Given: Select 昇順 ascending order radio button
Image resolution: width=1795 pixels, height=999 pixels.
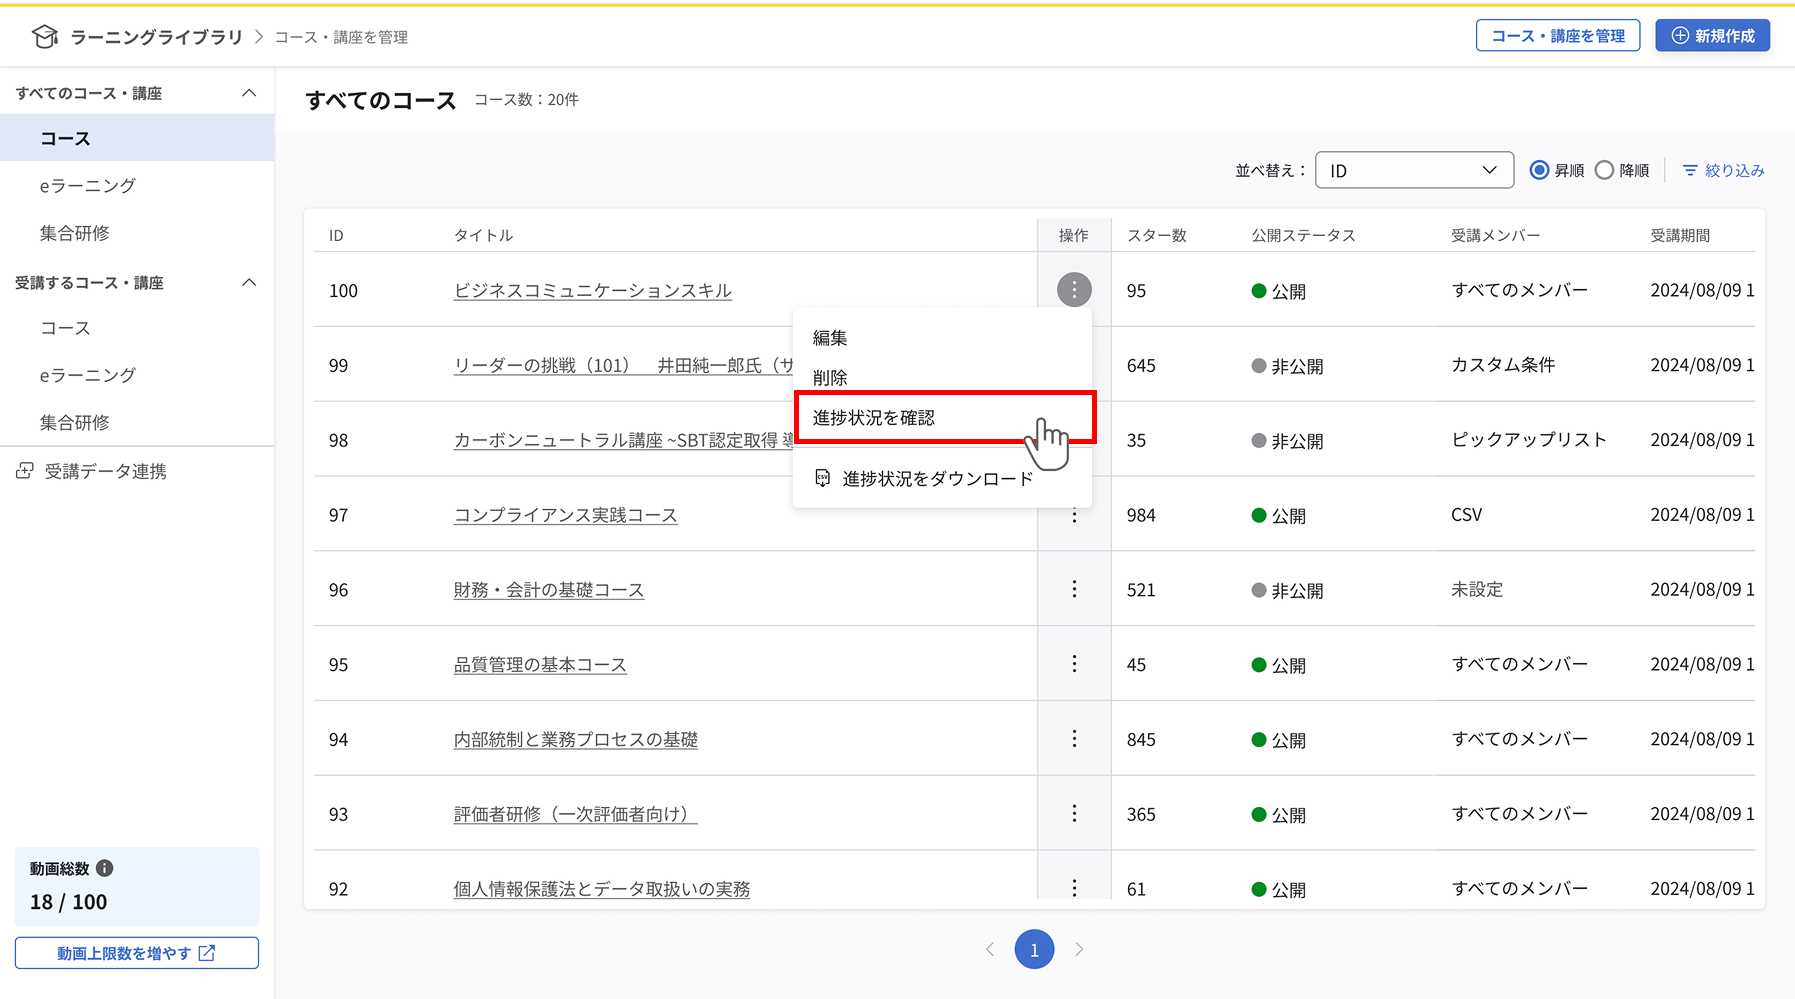Looking at the screenshot, I should (1540, 170).
